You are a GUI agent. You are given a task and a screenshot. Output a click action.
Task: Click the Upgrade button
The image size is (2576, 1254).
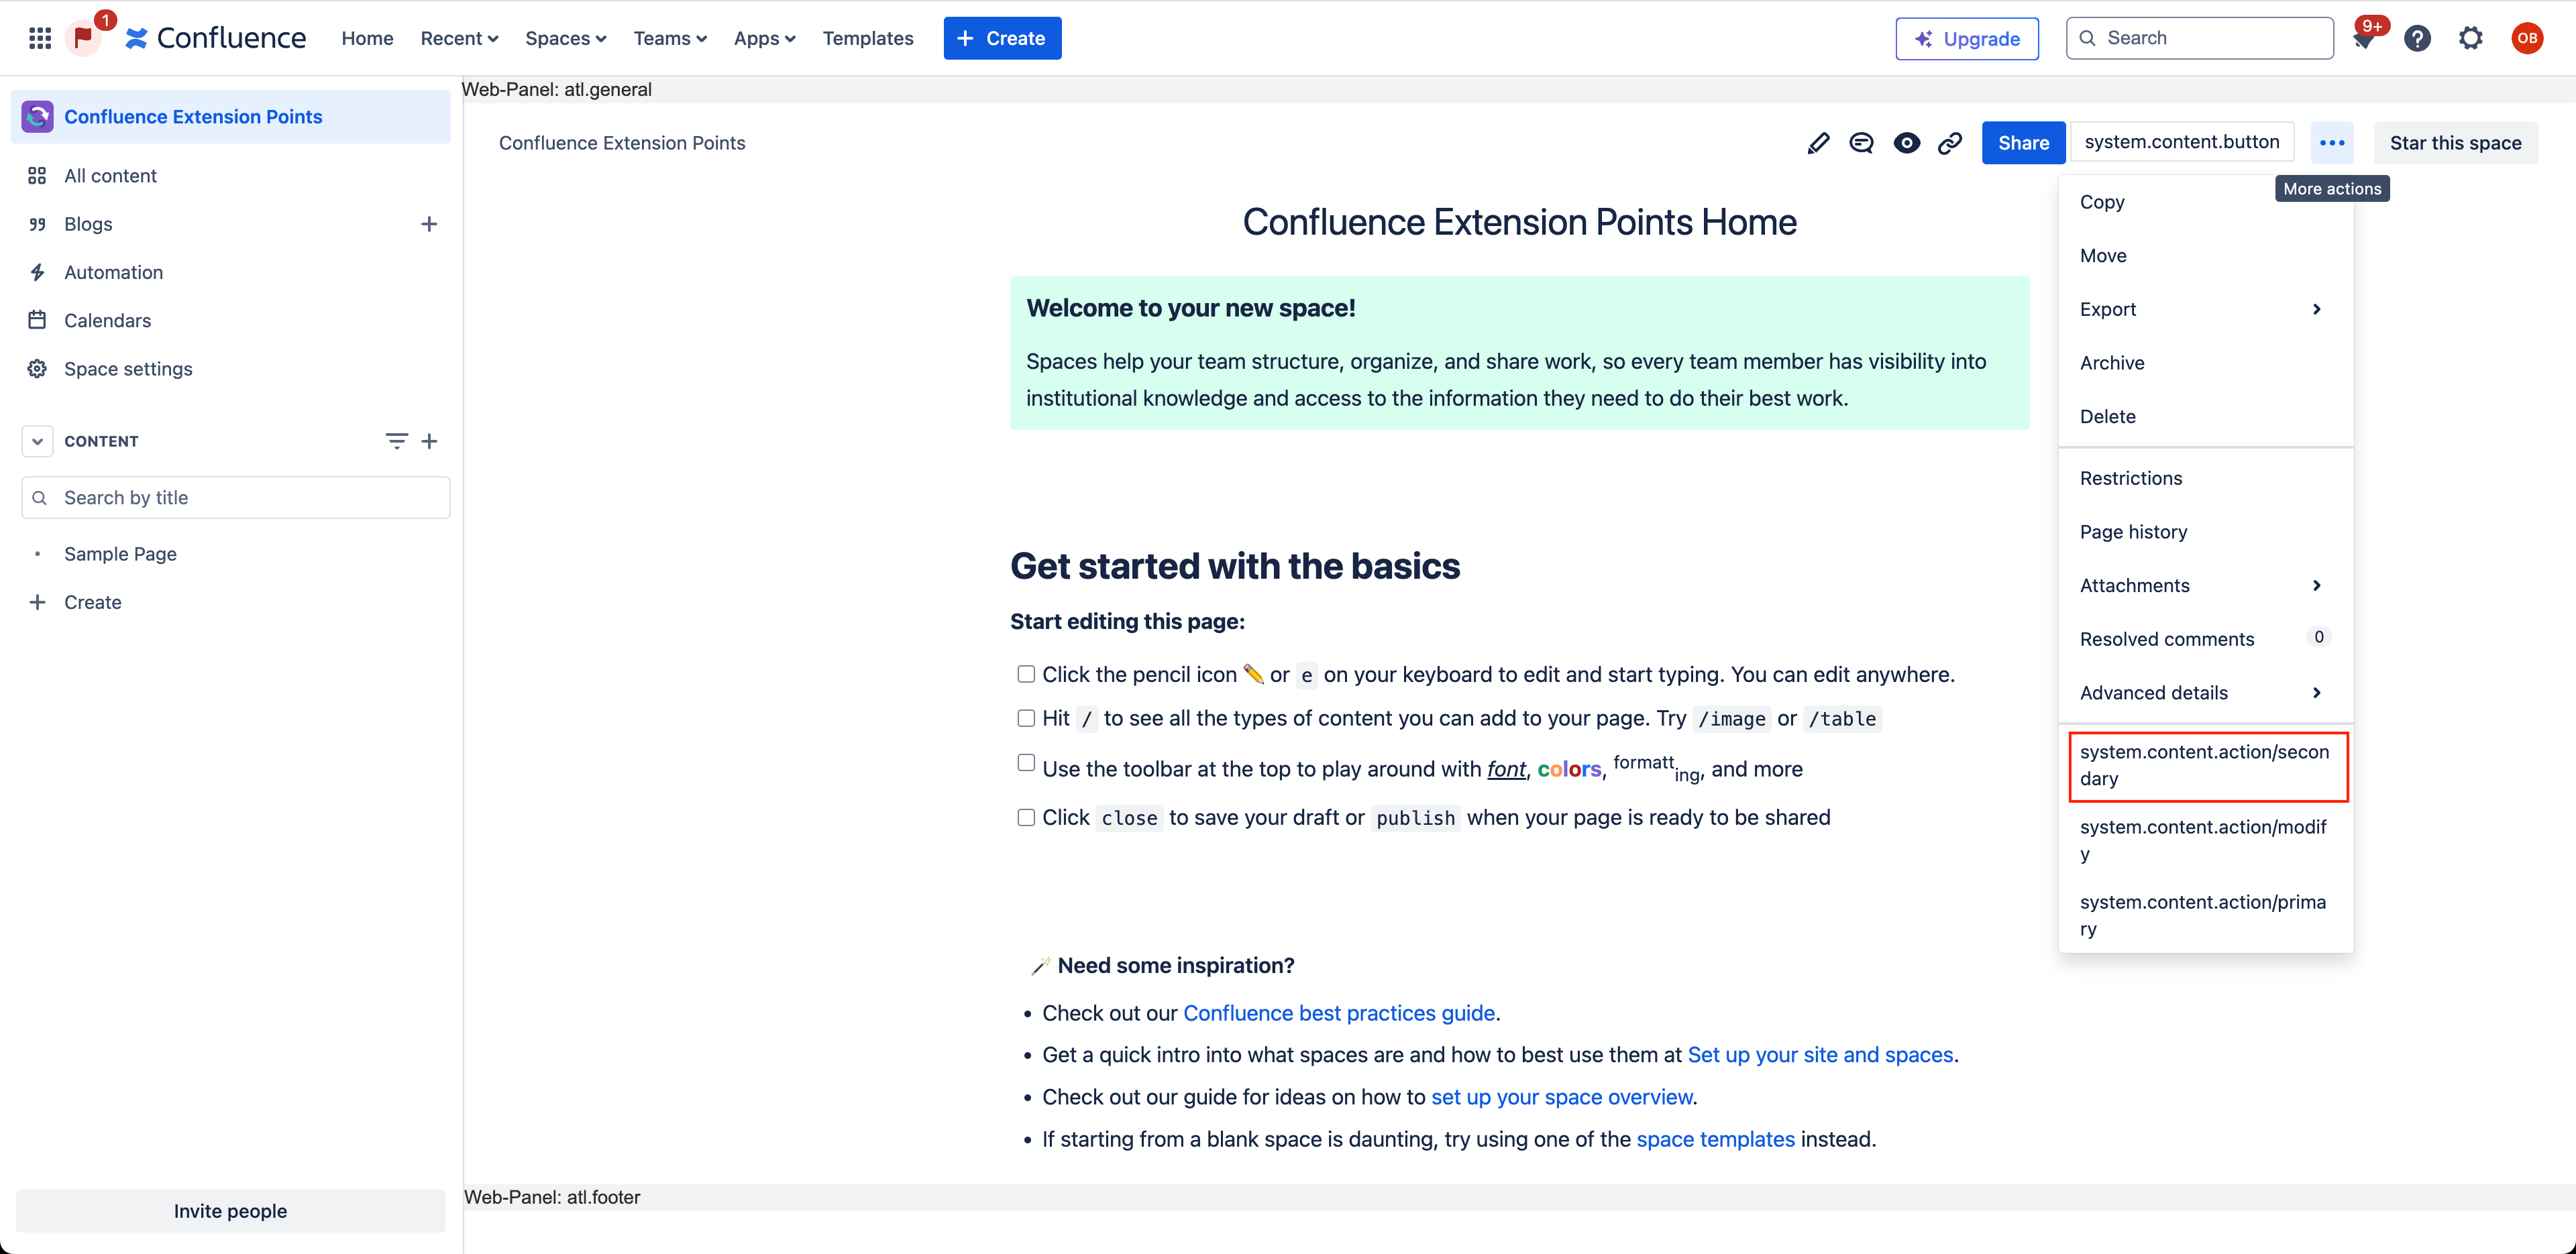(1966, 38)
